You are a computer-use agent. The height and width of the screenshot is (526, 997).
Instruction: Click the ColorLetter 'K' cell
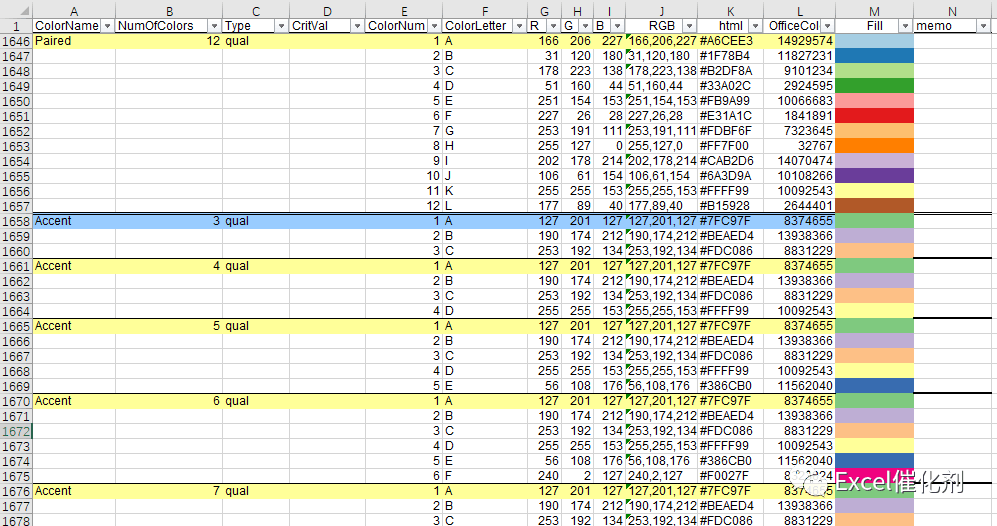(x=485, y=191)
